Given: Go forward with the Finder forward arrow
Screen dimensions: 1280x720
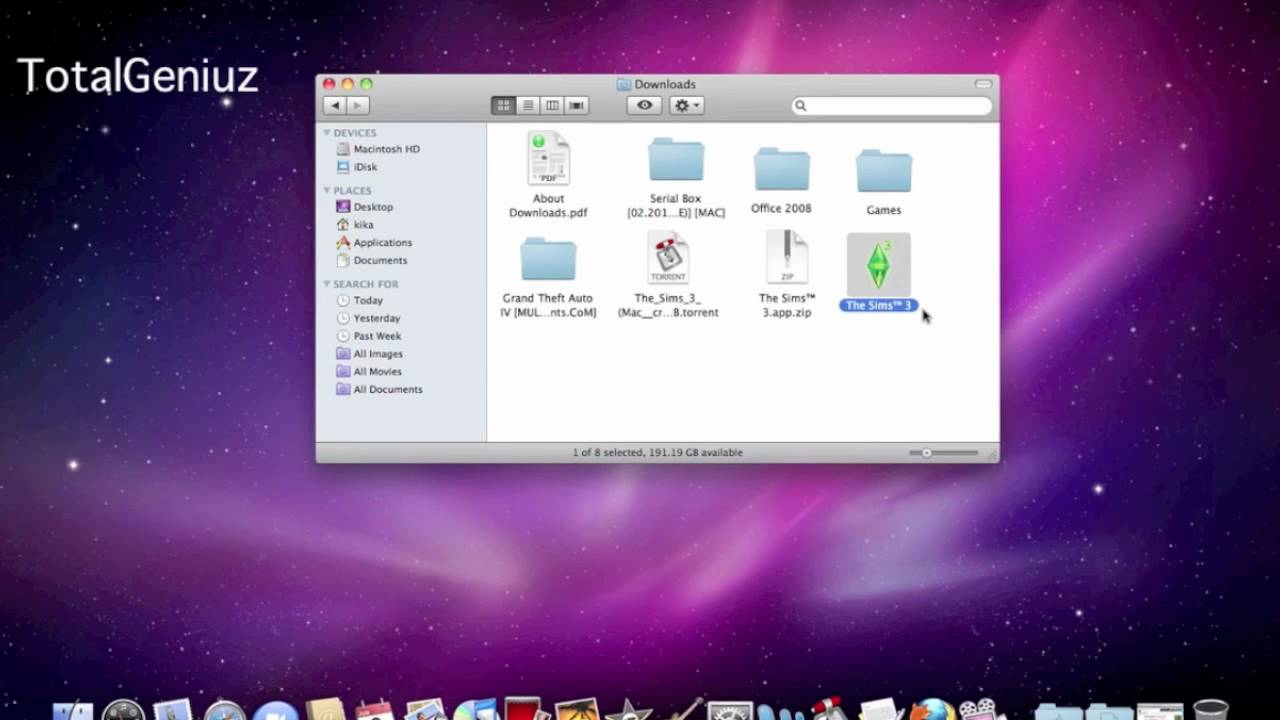Looking at the screenshot, I should coord(358,105).
